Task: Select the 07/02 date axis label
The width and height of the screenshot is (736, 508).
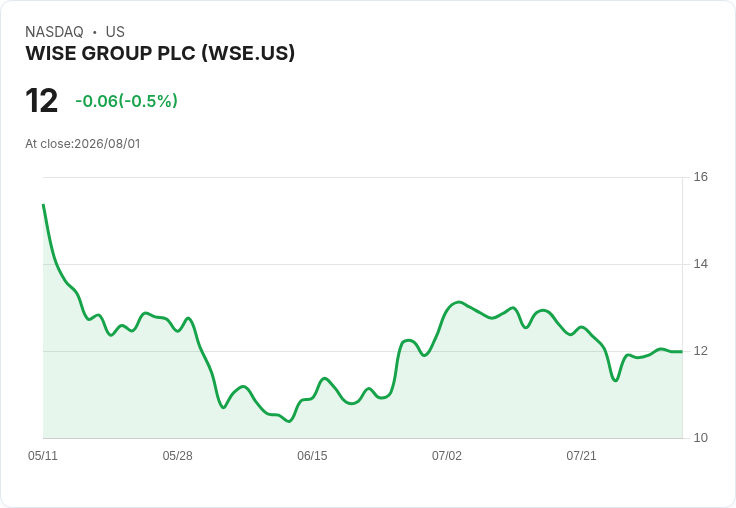Action: point(447,455)
